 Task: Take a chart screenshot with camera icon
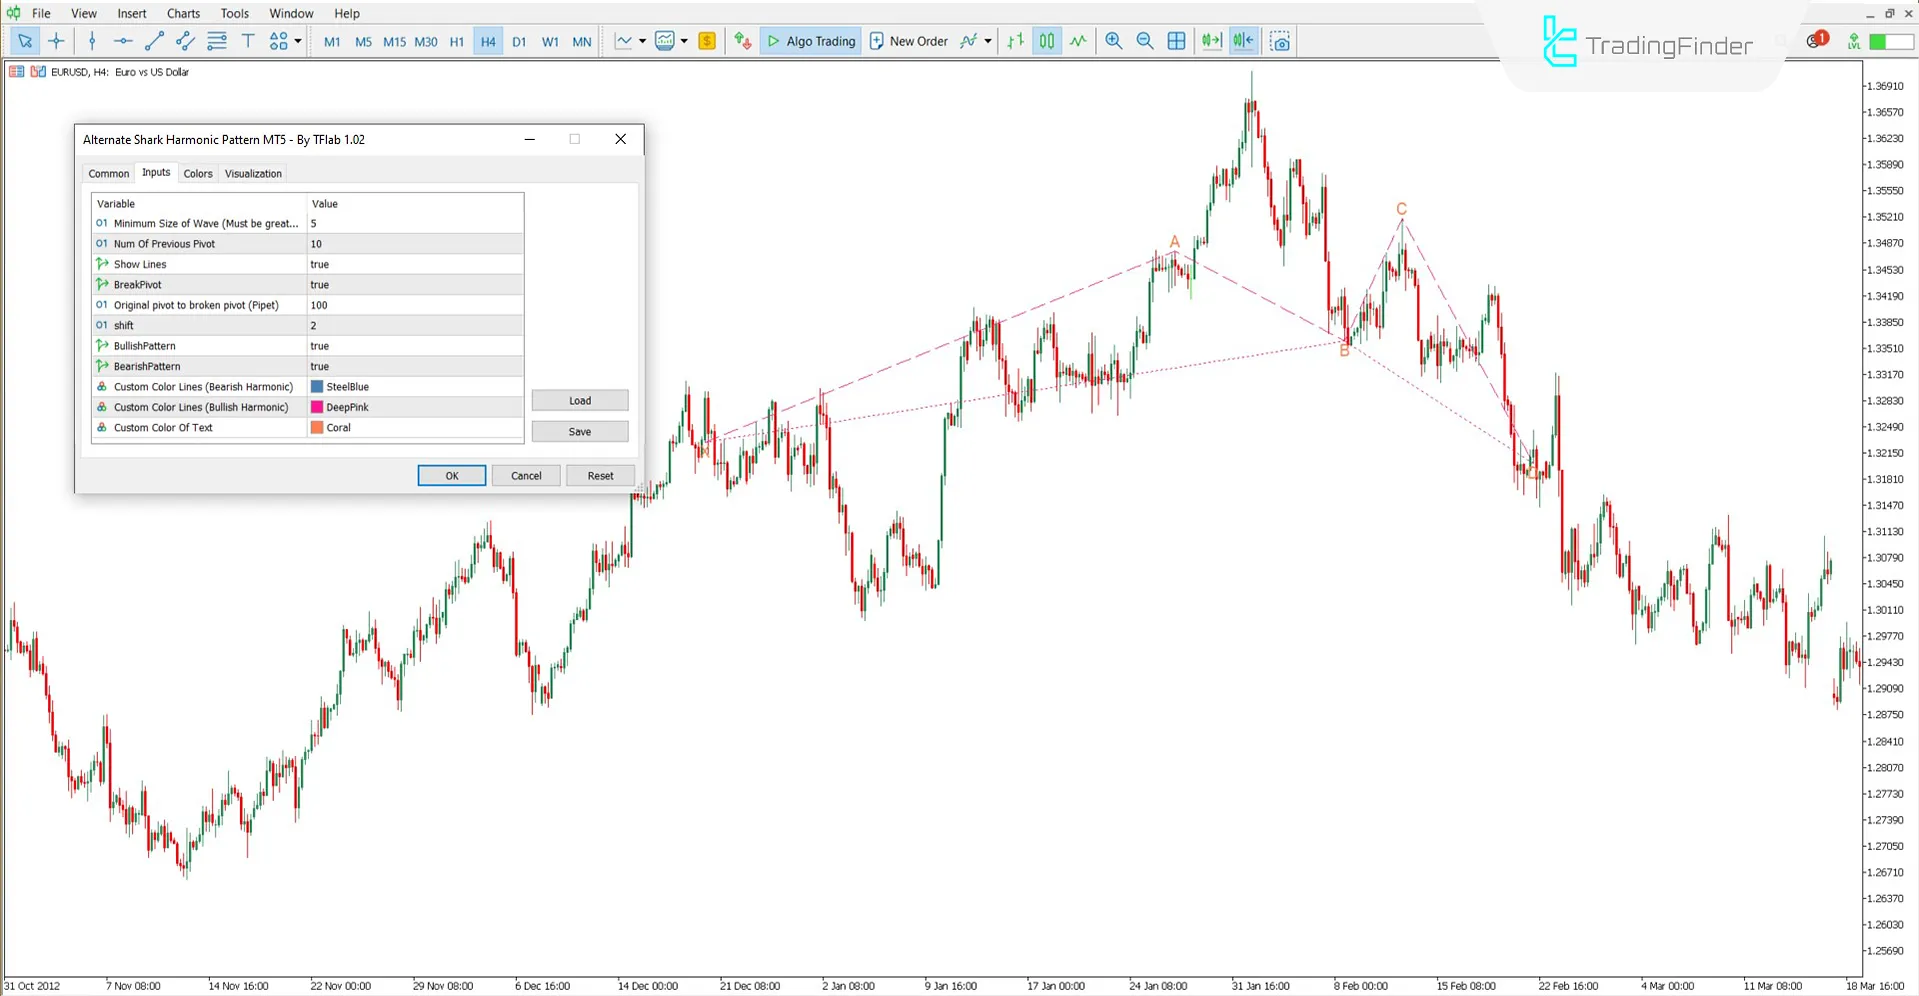point(1280,41)
